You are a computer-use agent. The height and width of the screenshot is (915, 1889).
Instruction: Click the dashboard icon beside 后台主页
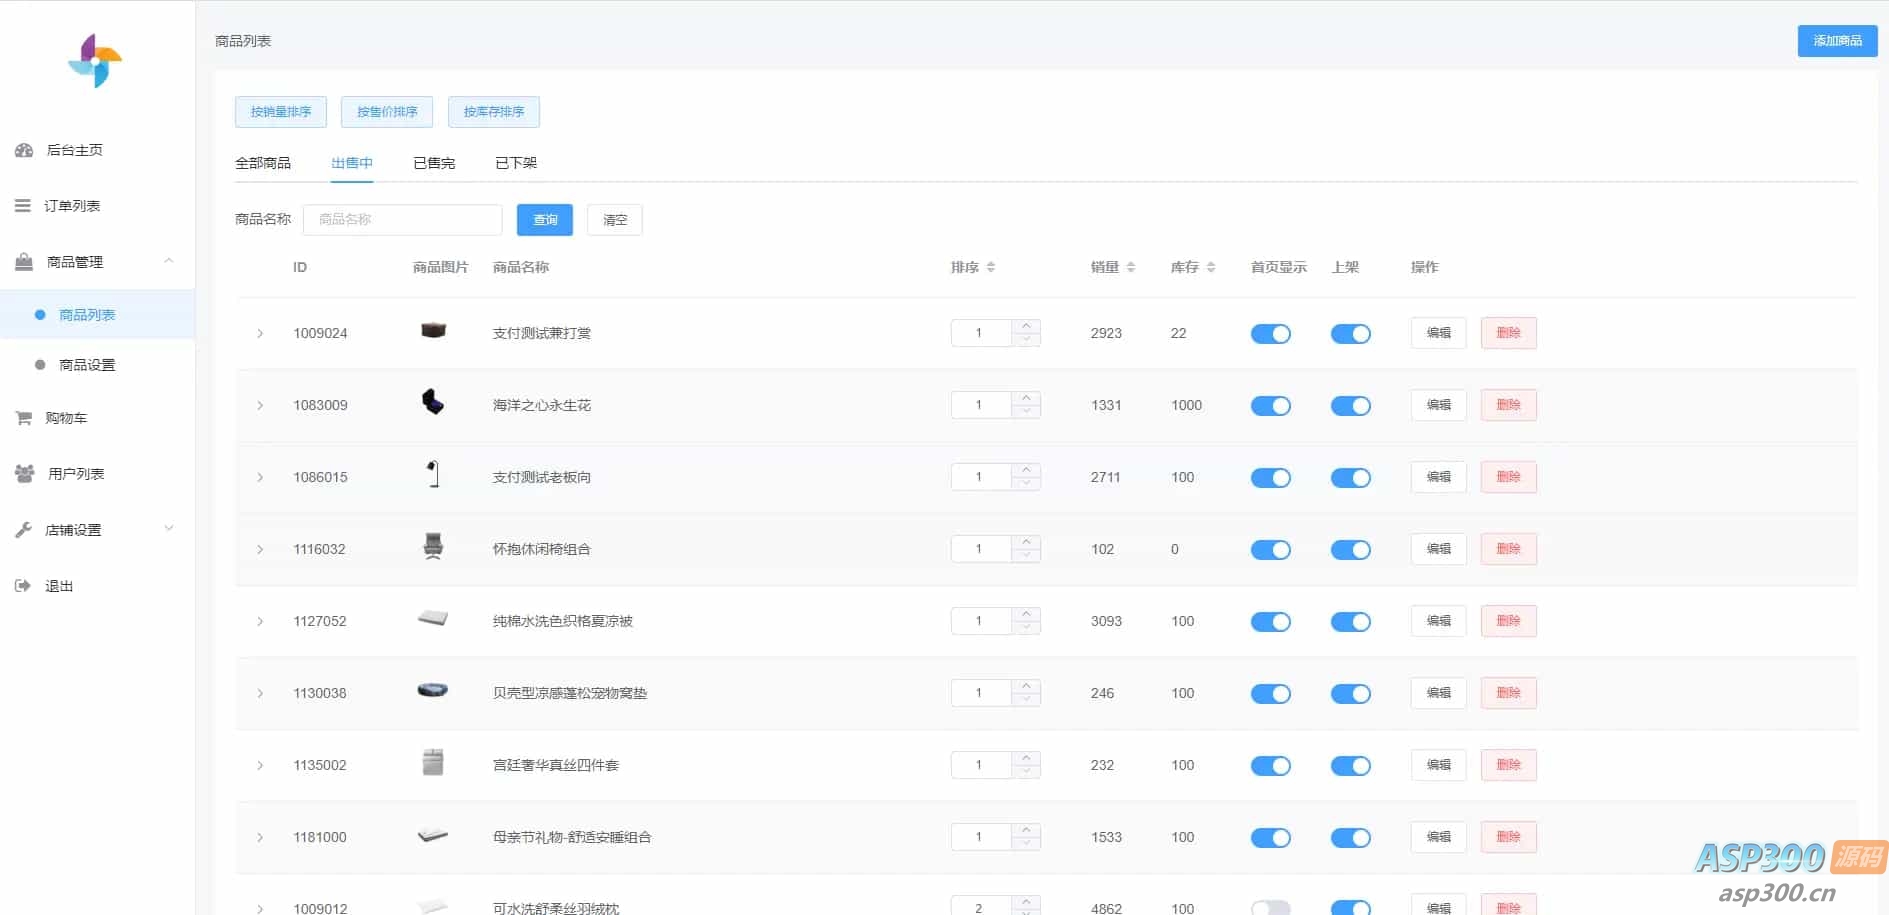24,150
